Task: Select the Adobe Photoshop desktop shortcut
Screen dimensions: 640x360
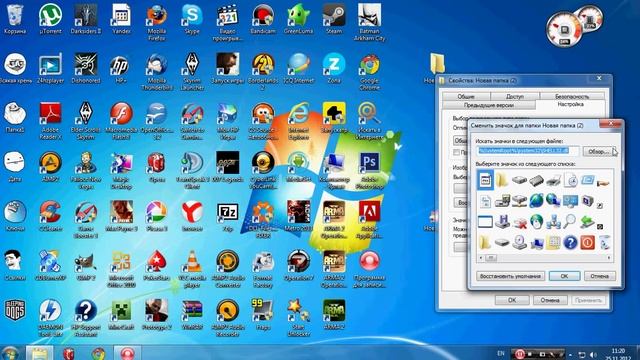Action: click(369, 171)
